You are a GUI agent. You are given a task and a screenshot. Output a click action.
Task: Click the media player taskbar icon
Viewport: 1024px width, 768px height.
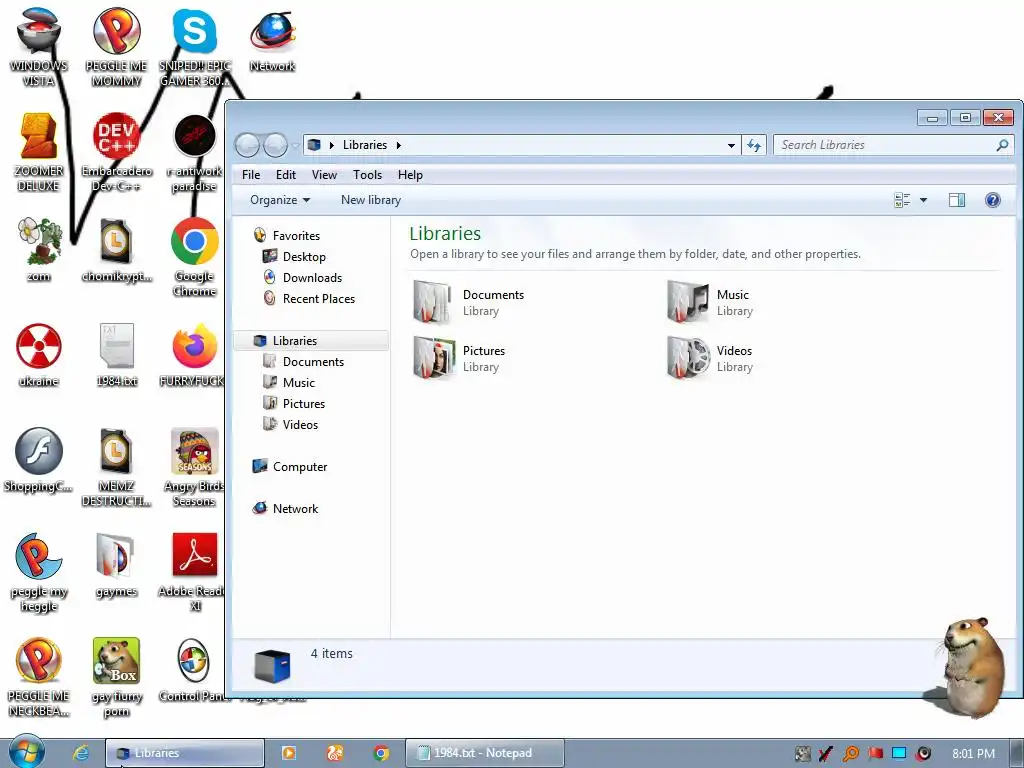tap(288, 753)
